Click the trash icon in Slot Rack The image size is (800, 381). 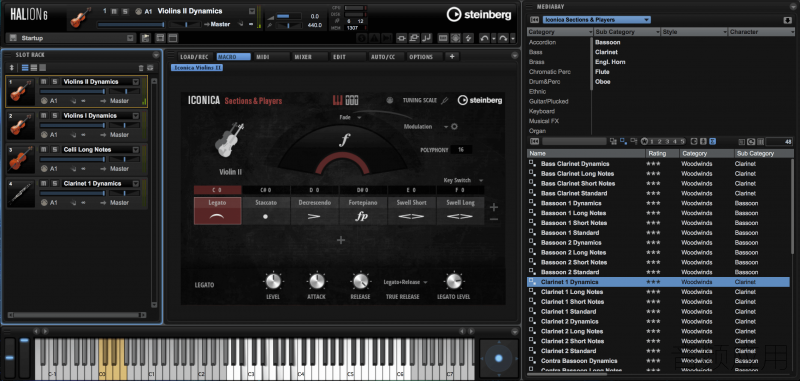click(141, 68)
